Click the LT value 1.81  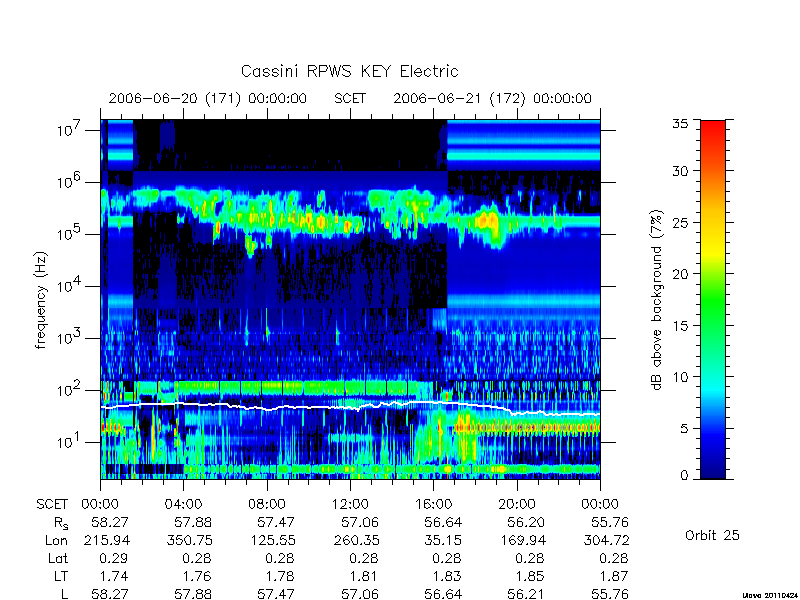click(x=363, y=576)
